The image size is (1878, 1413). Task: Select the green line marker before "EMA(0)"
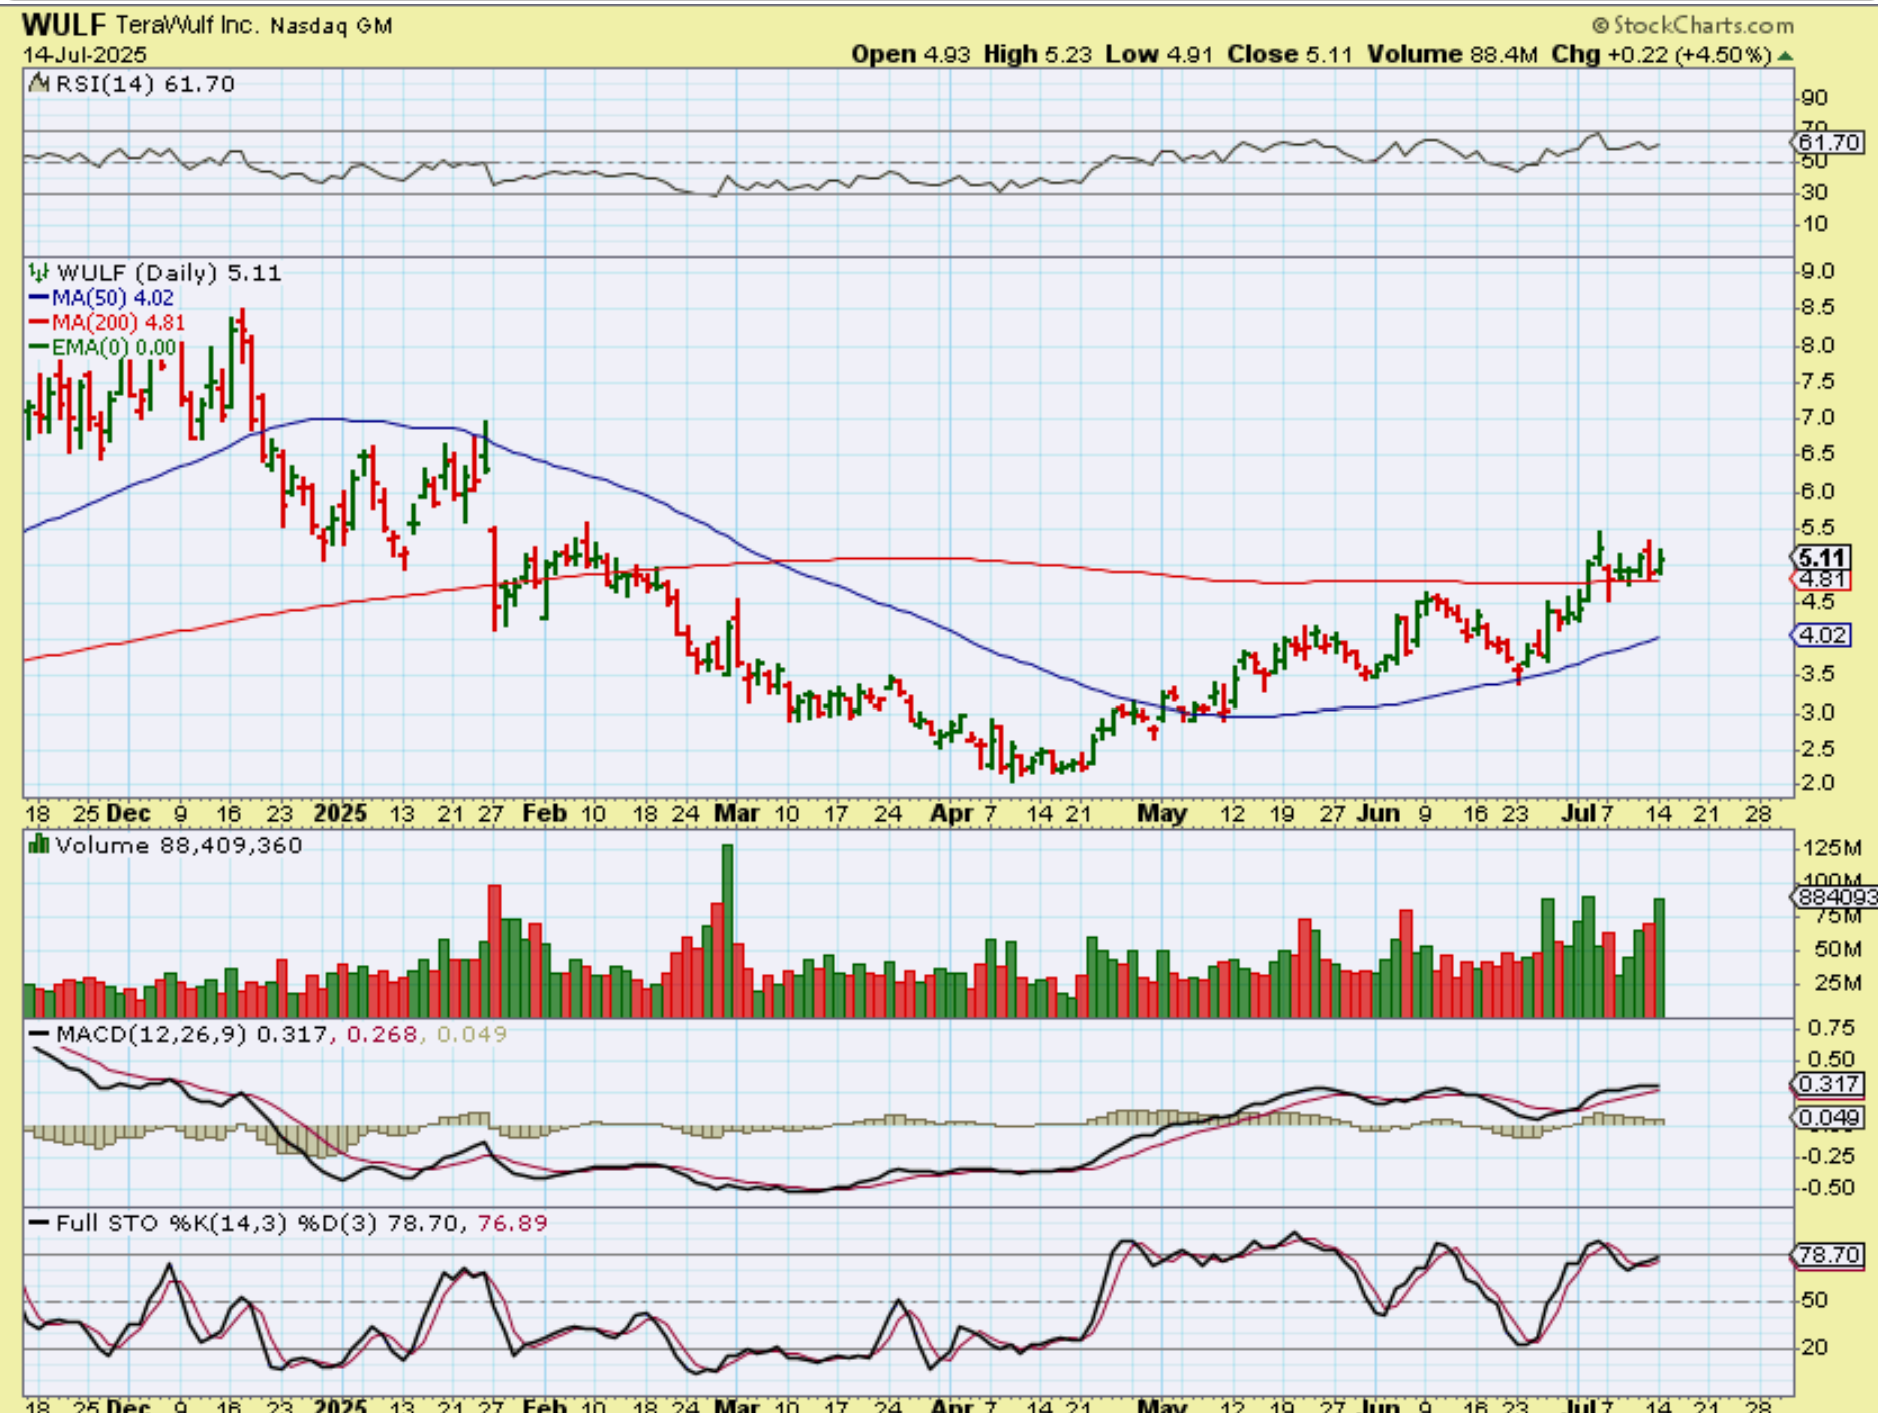pyautogui.click(x=39, y=347)
